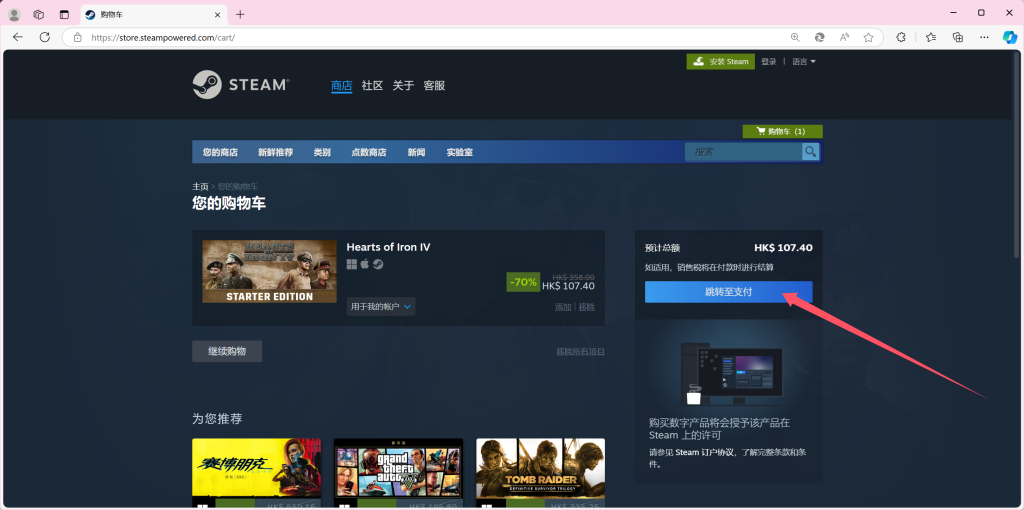Minimize the browser window
This screenshot has height=510, width=1024.
click(x=954, y=13)
